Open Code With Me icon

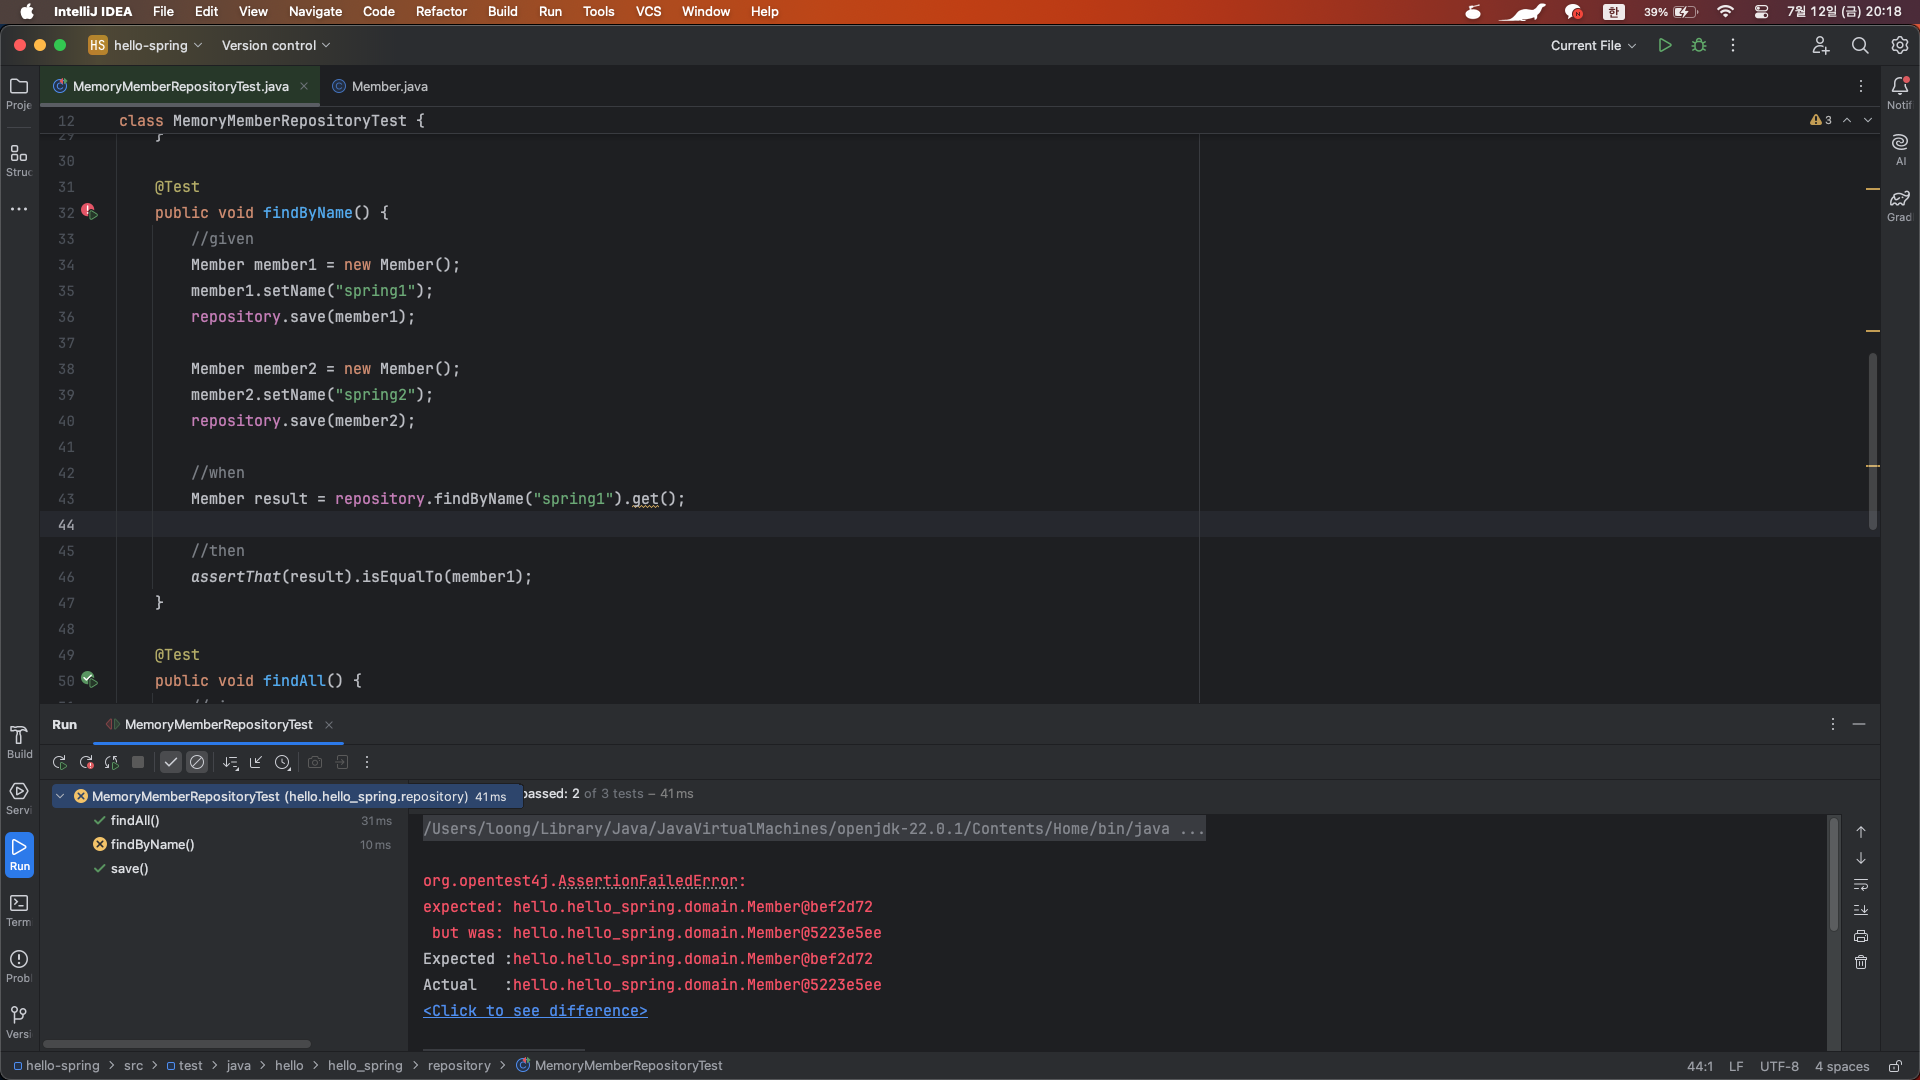[x=1821, y=45]
